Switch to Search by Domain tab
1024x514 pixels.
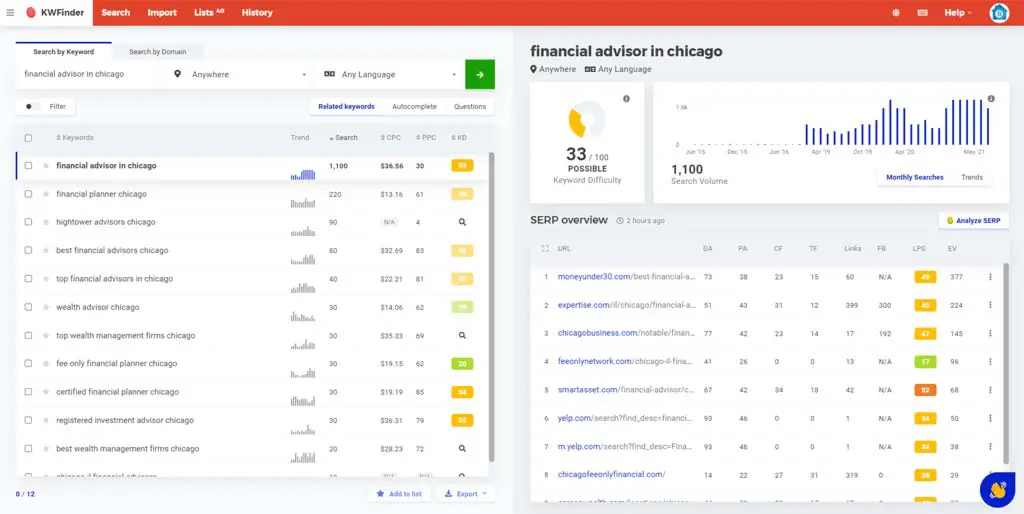157,52
